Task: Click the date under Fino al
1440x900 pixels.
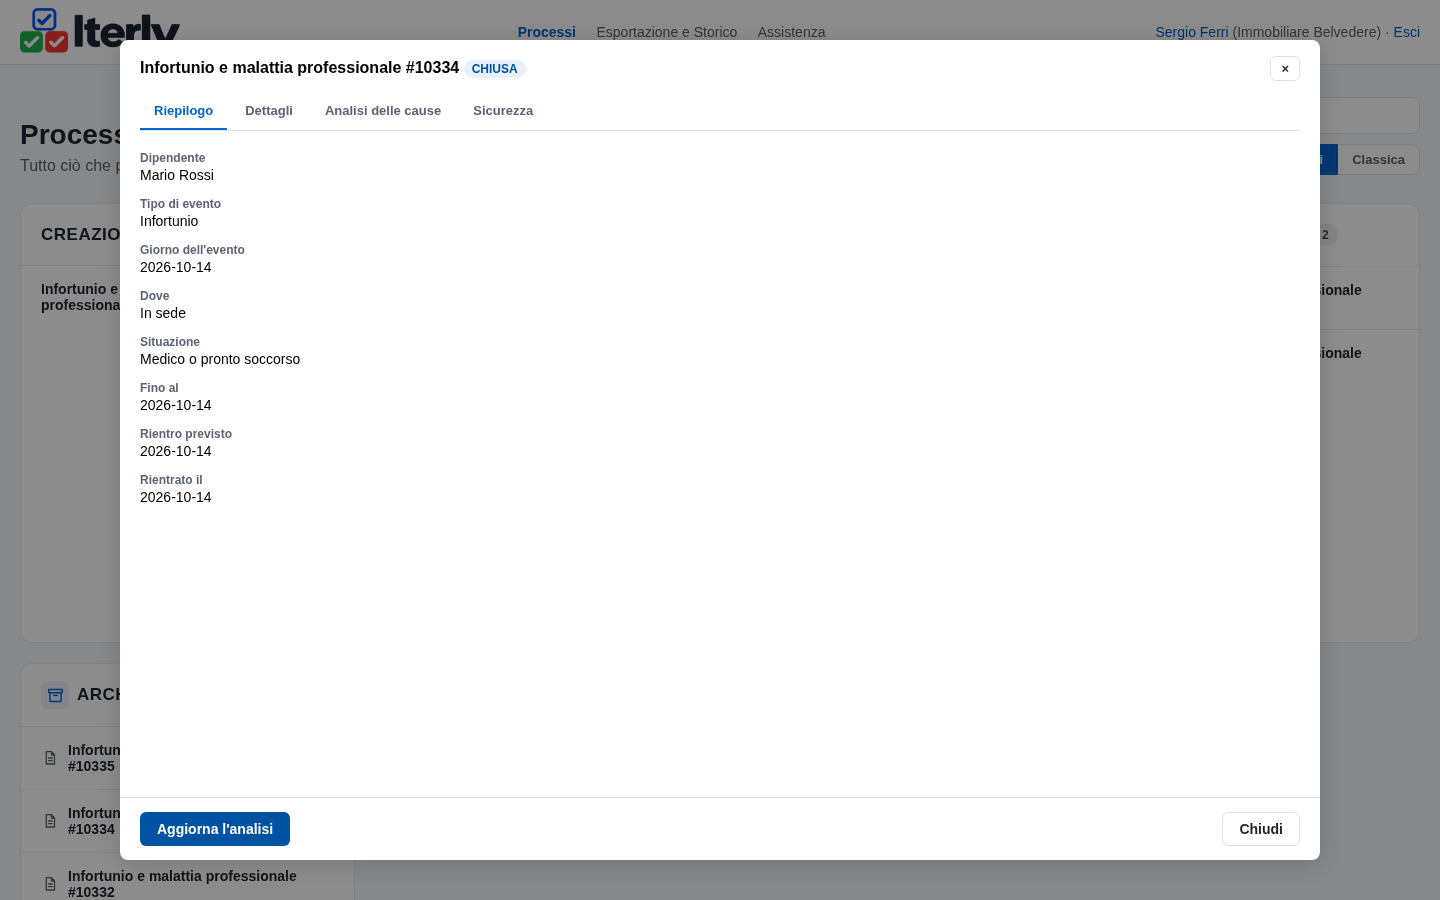Action: [x=176, y=405]
